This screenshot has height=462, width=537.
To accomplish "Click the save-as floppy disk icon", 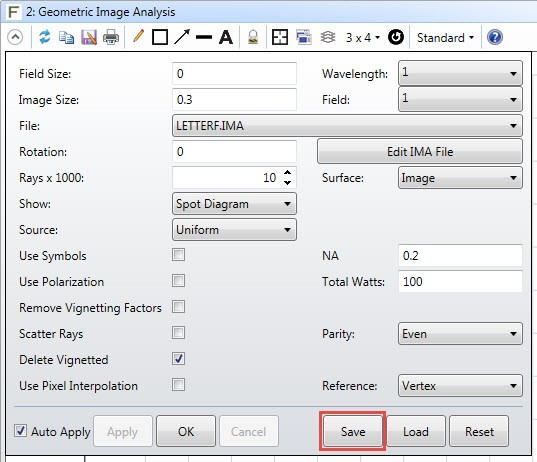I will (x=89, y=37).
